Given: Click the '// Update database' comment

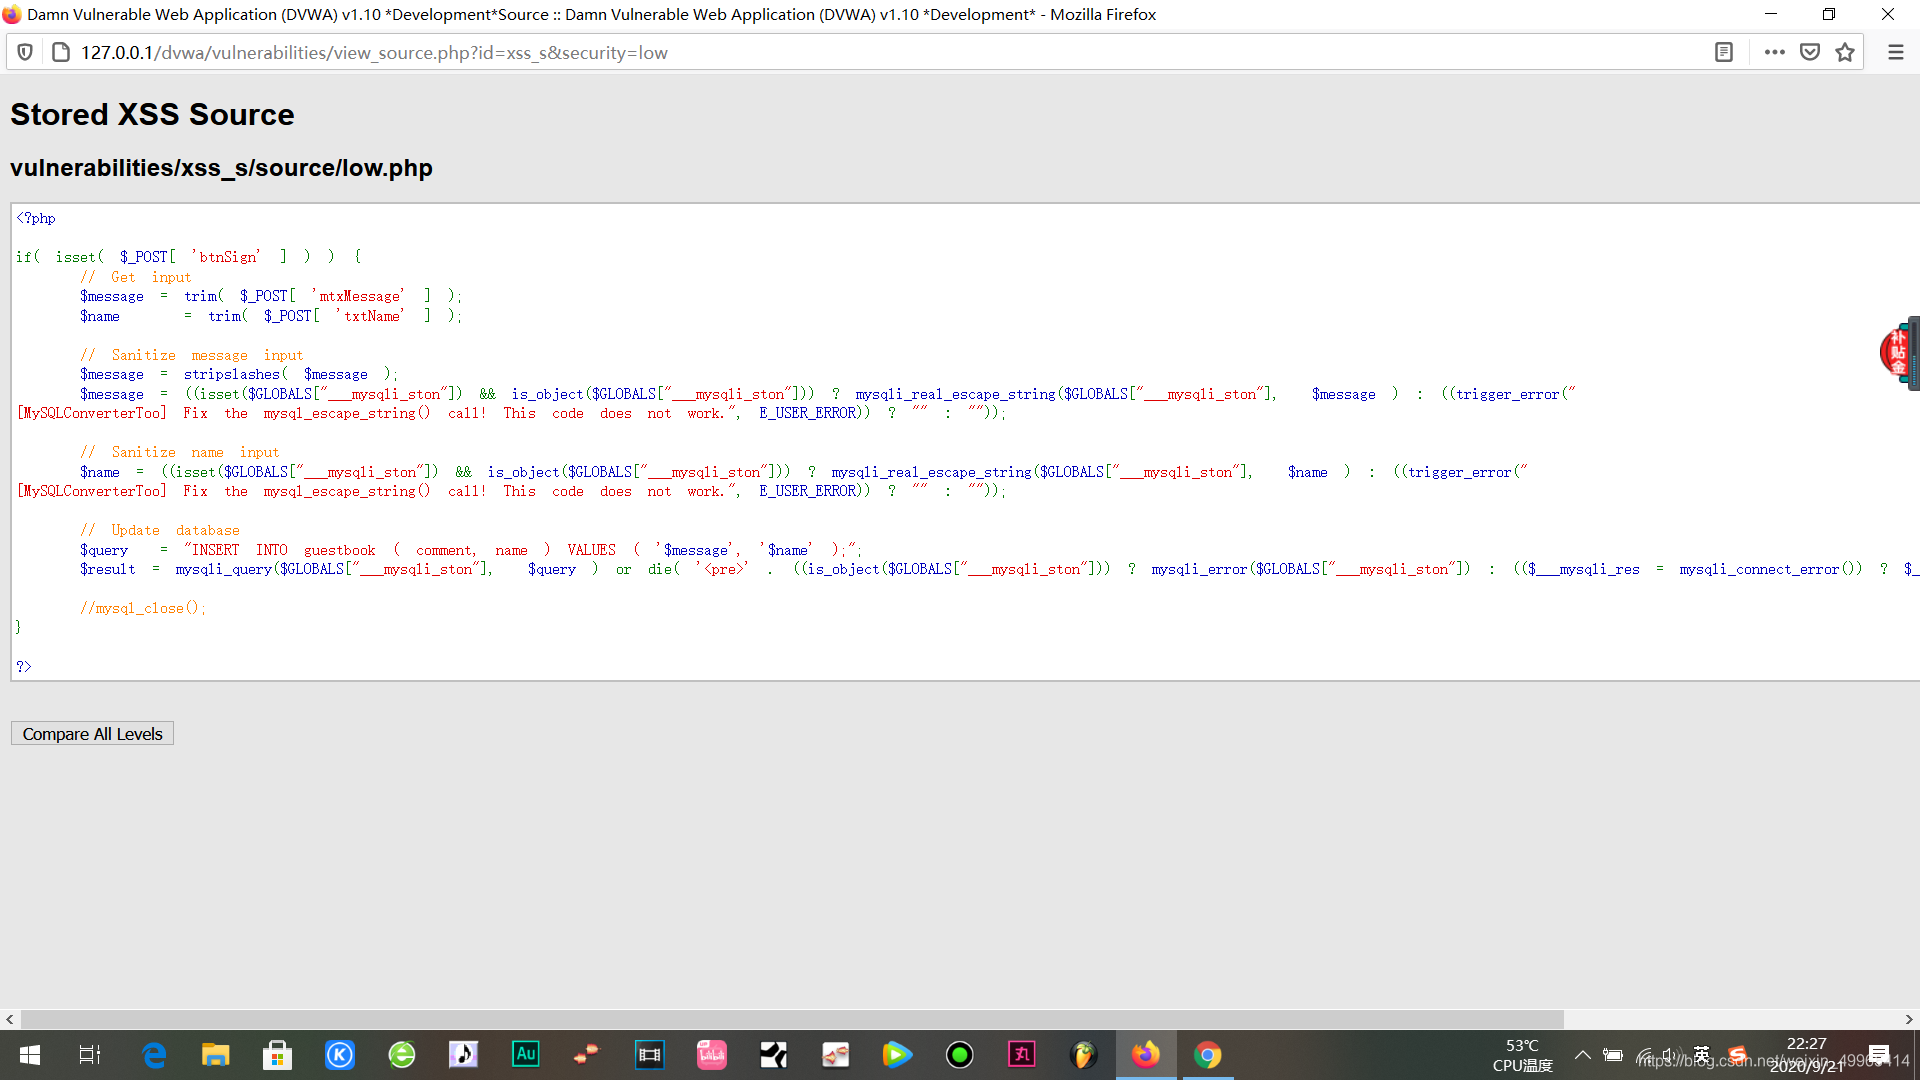Looking at the screenshot, I should pyautogui.click(x=160, y=530).
